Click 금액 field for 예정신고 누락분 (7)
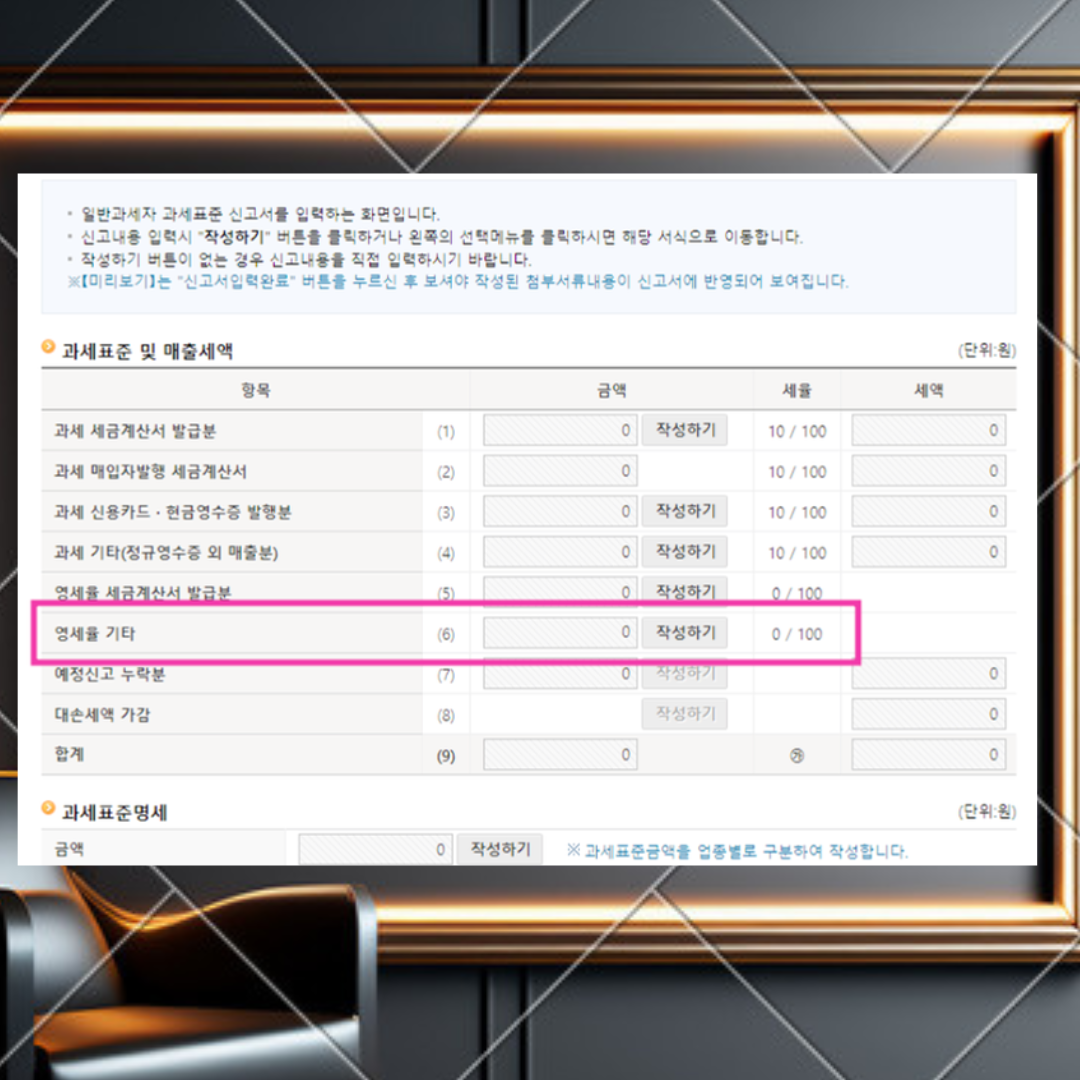 point(560,673)
